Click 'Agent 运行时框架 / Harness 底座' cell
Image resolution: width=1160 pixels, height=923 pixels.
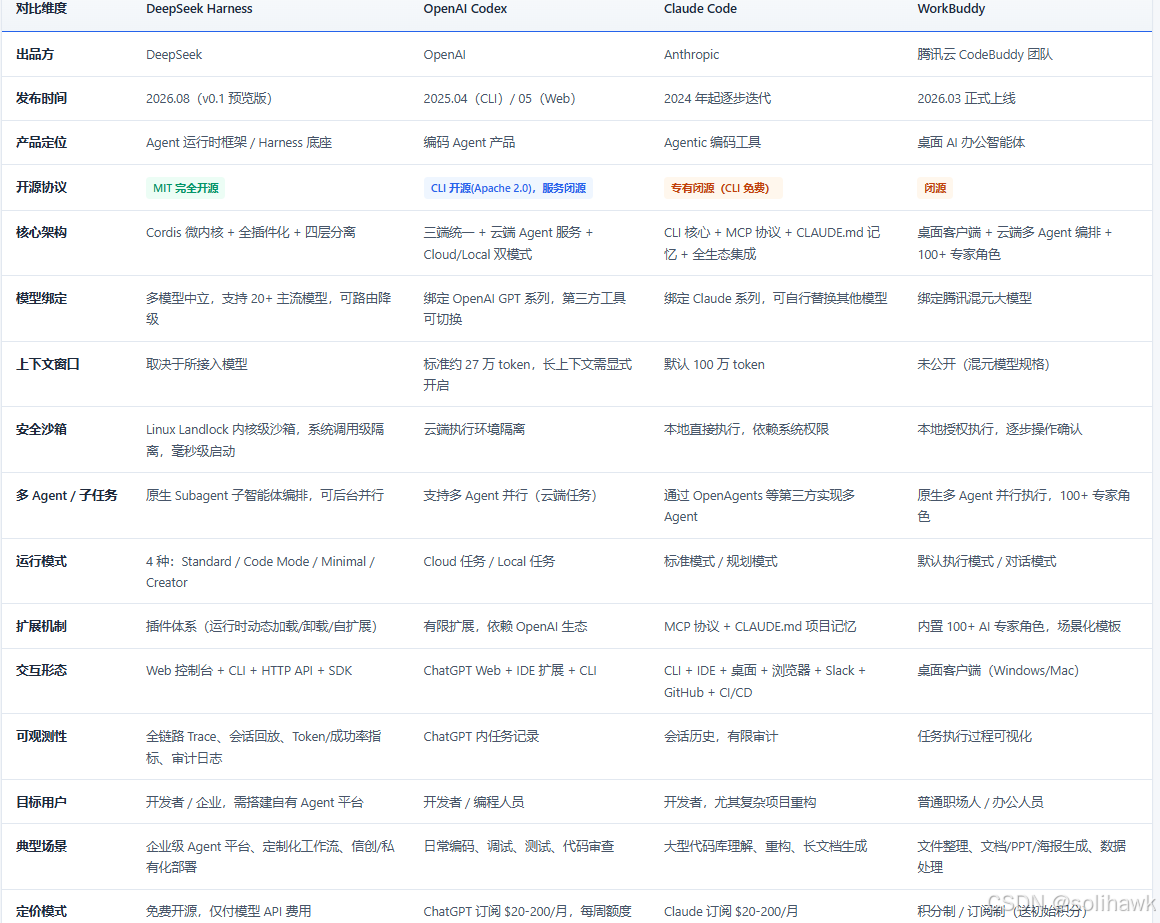(239, 143)
